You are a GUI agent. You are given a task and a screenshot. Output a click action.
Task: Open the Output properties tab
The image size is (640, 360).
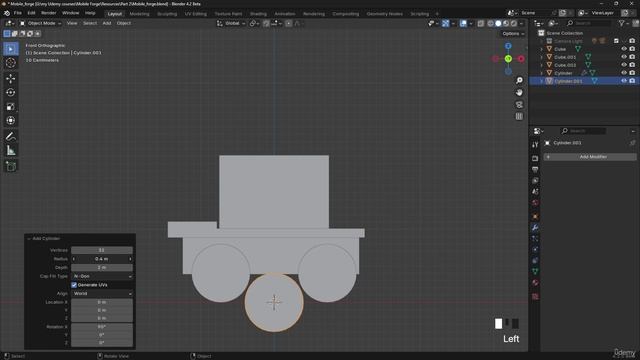(535, 169)
